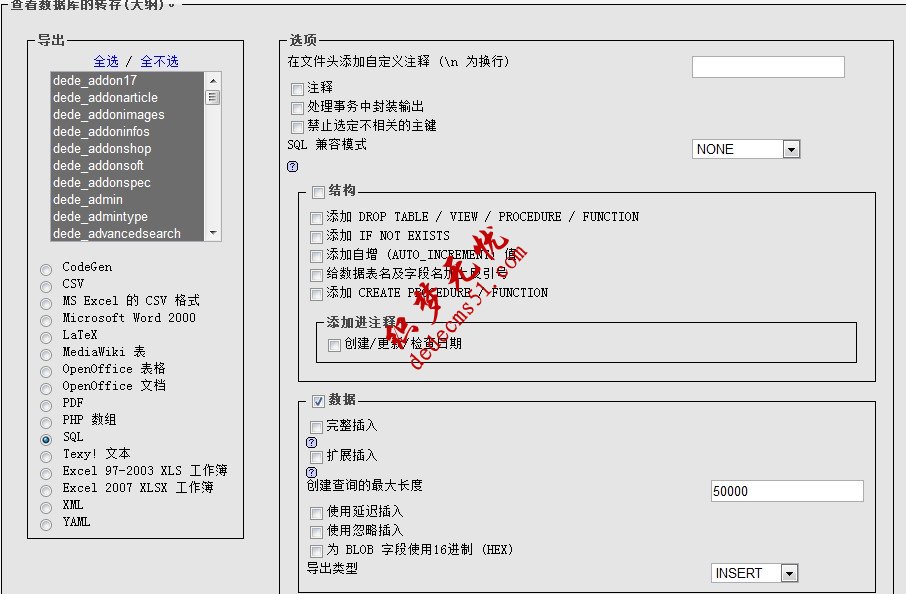Image resolution: width=906 pixels, height=594 pixels.
Task: Enable 添加 DROP TABLE / VIEW option
Action: click(x=316, y=216)
